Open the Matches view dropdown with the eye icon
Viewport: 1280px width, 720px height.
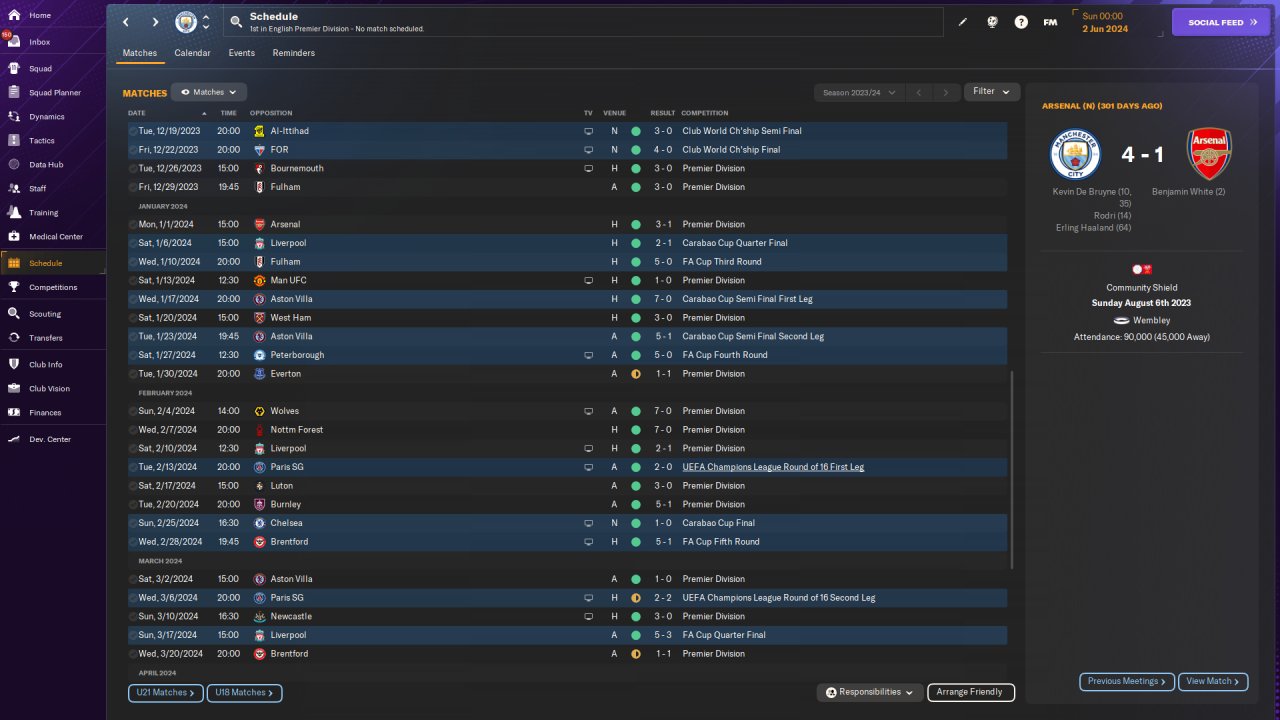point(209,92)
